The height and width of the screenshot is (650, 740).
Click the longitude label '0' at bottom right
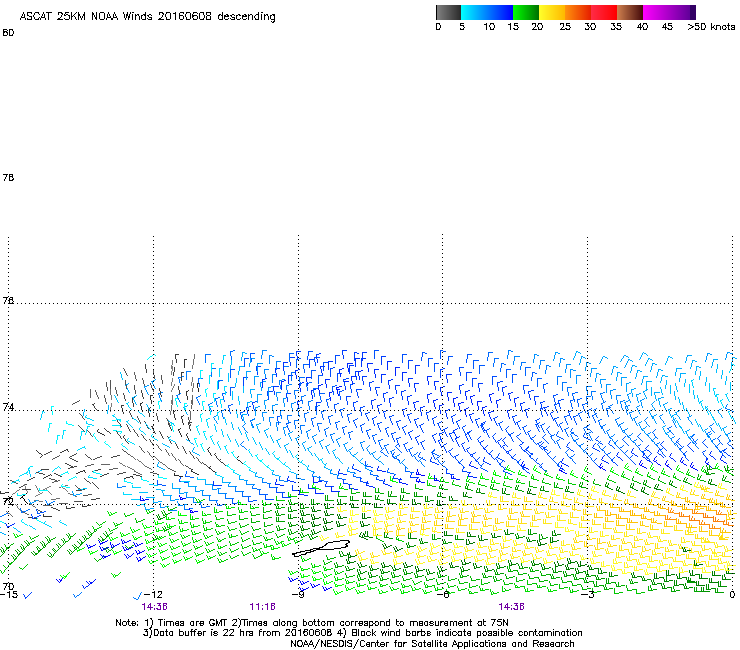point(732,594)
